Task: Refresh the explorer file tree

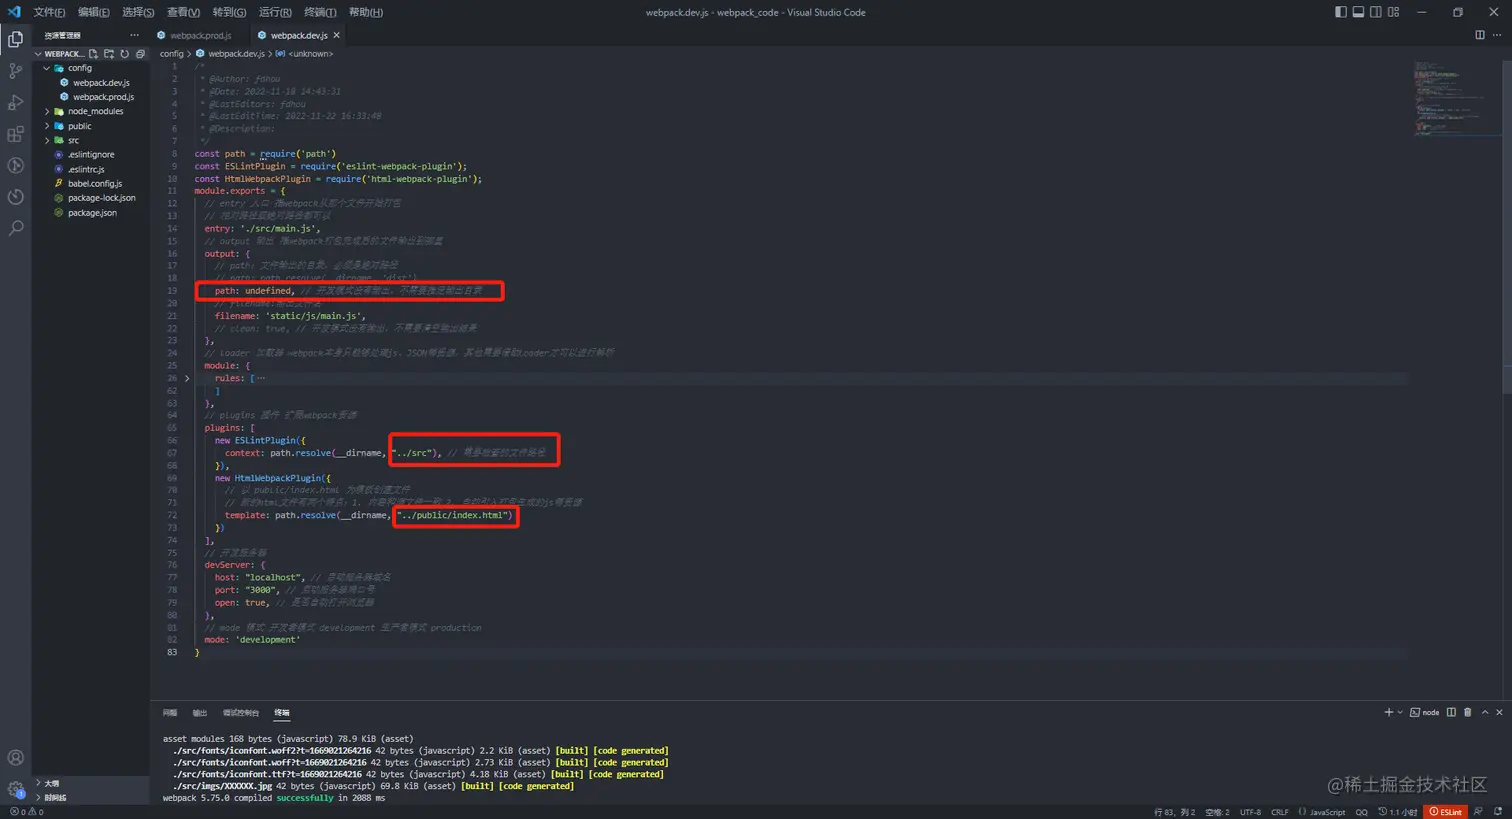Action: tap(125, 54)
